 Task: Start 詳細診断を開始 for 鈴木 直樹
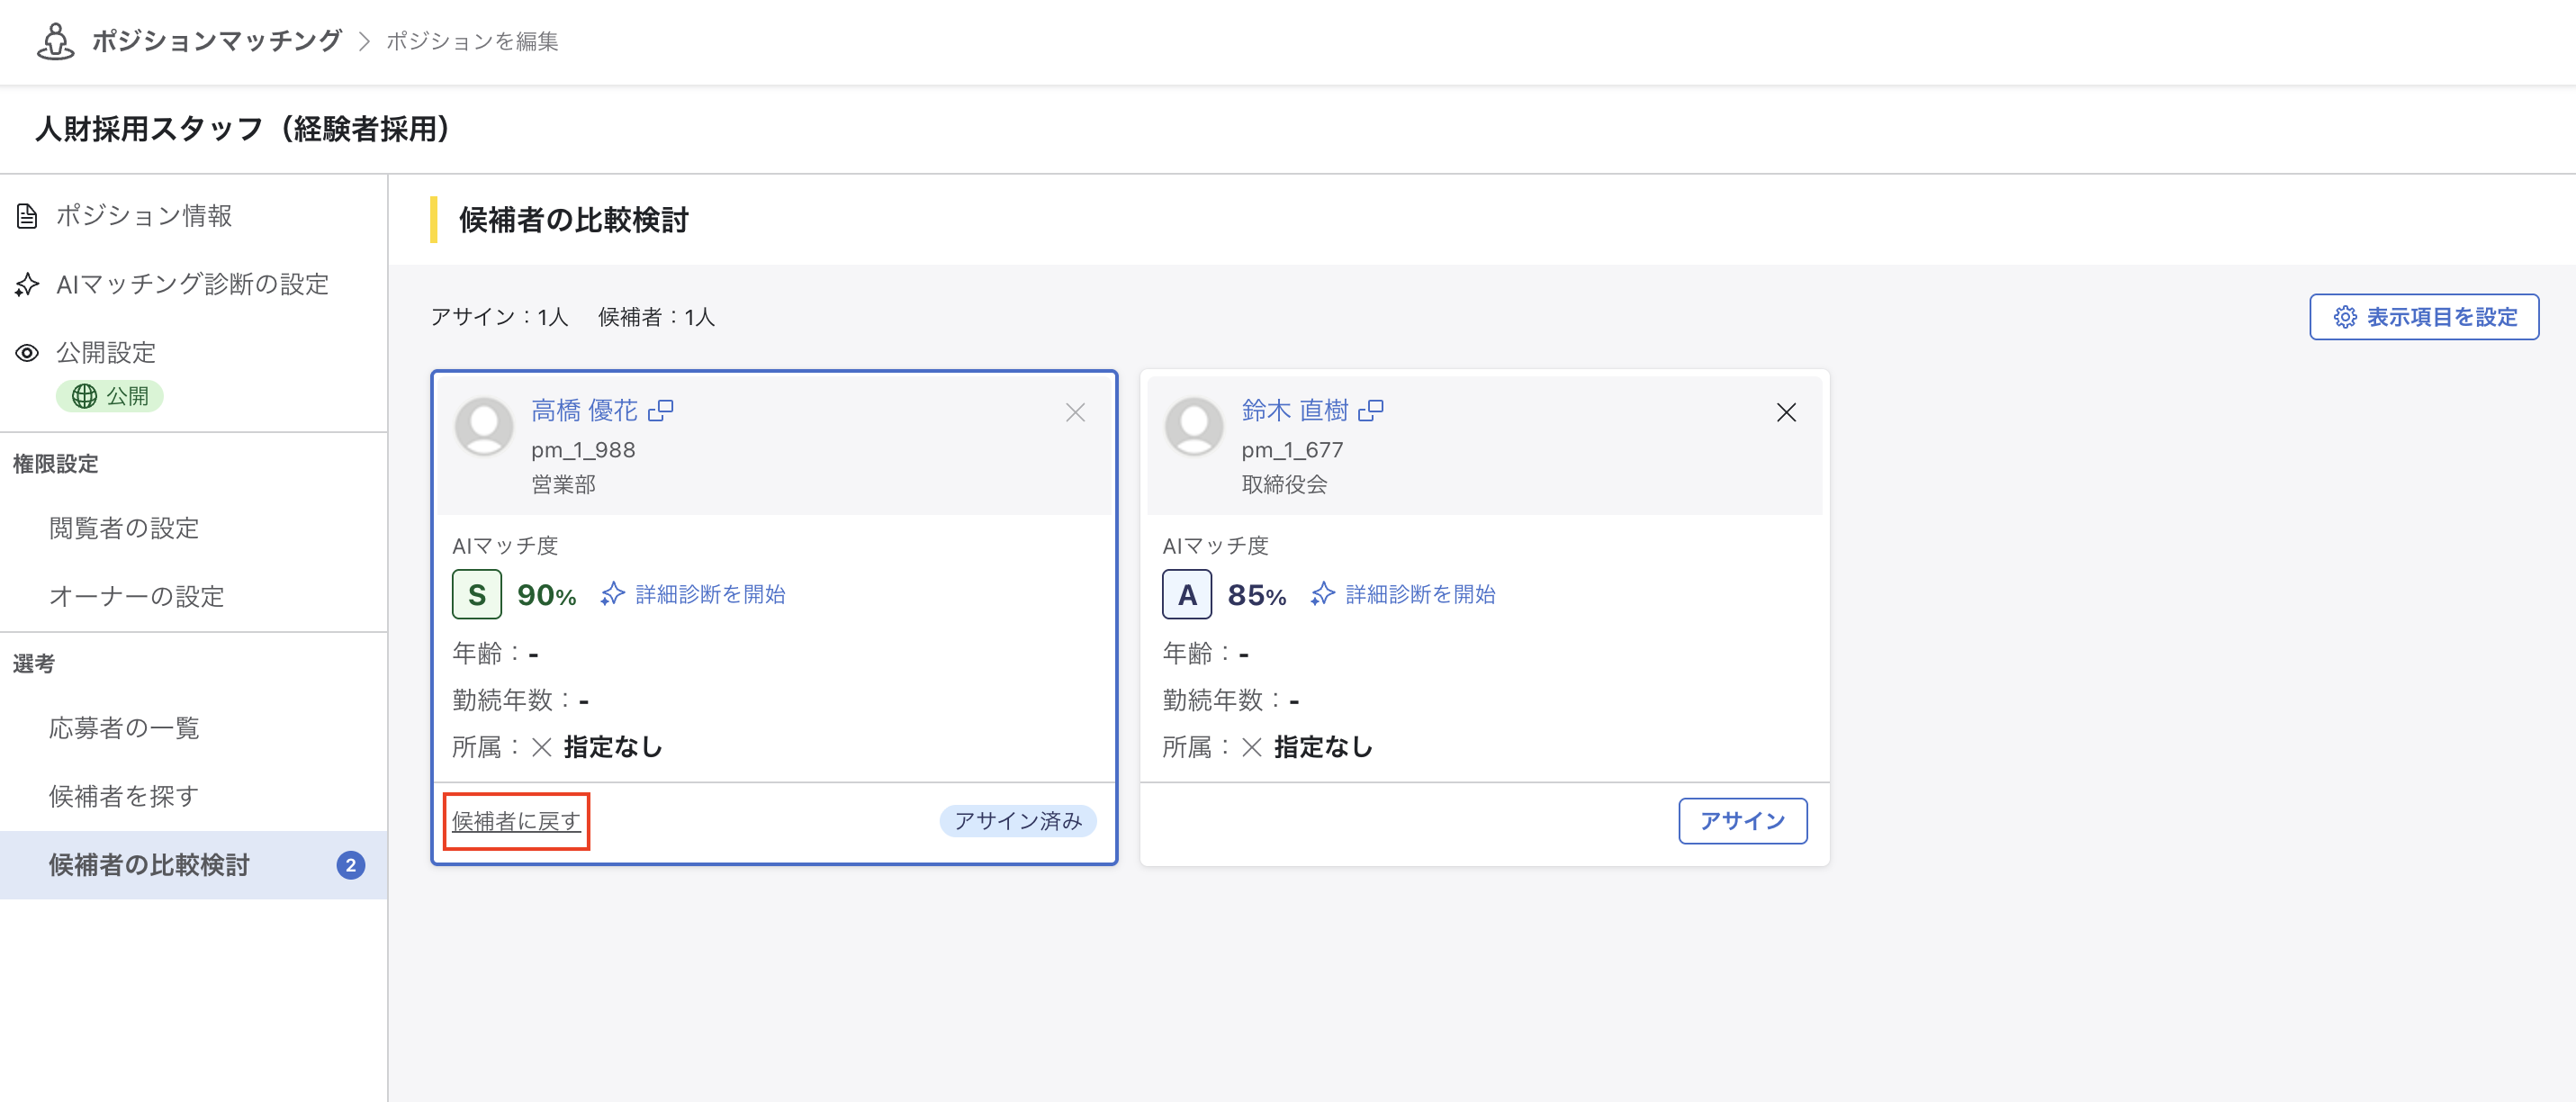[1420, 595]
